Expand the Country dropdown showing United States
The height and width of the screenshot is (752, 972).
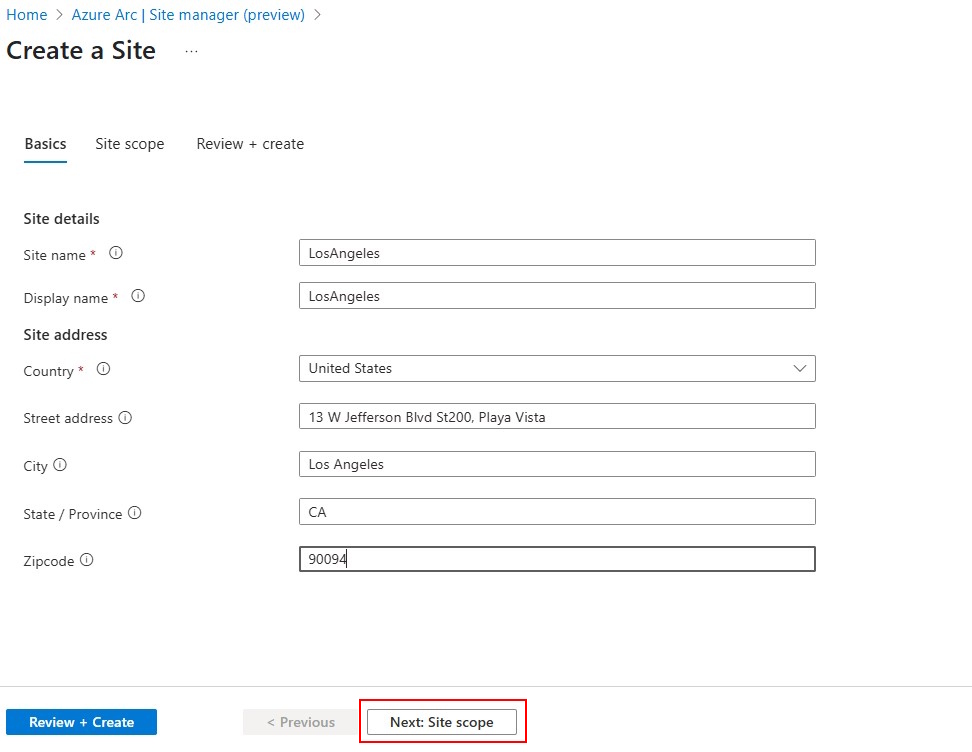[557, 368]
